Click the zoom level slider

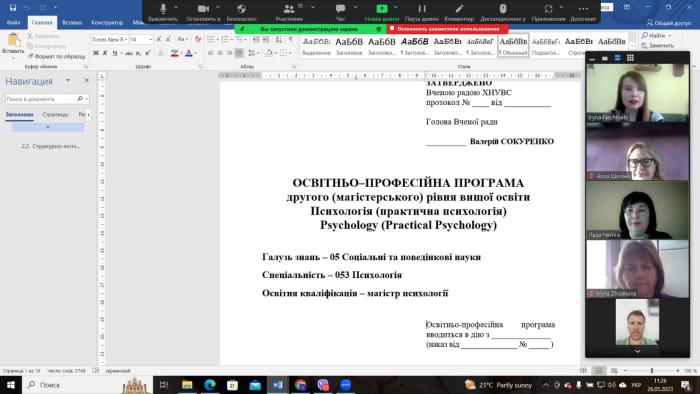tap(652, 371)
